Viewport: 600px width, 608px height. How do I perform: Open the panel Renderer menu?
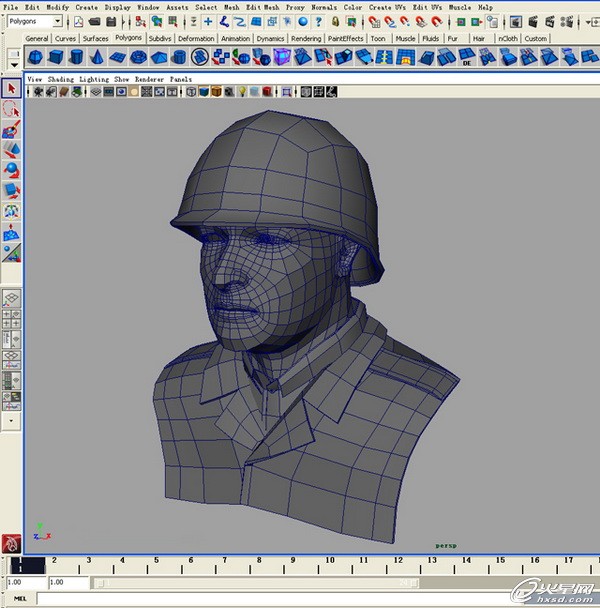pyautogui.click(x=149, y=79)
